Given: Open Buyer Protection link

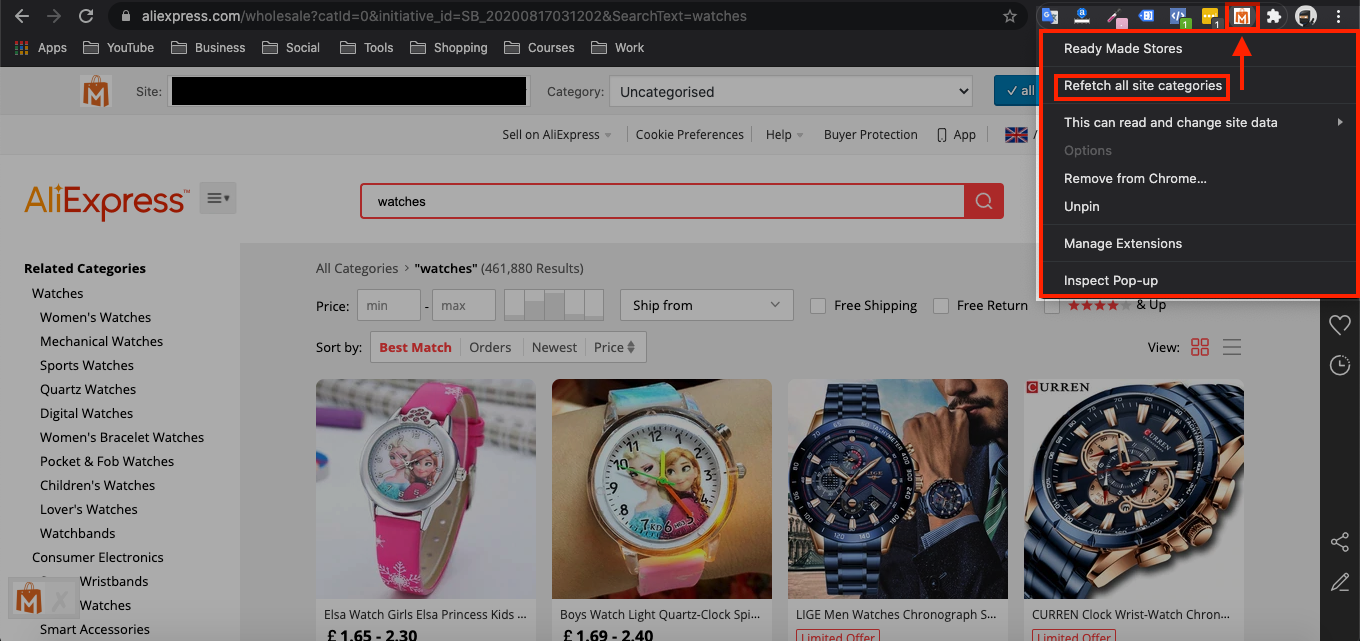Looking at the screenshot, I should point(871,135).
